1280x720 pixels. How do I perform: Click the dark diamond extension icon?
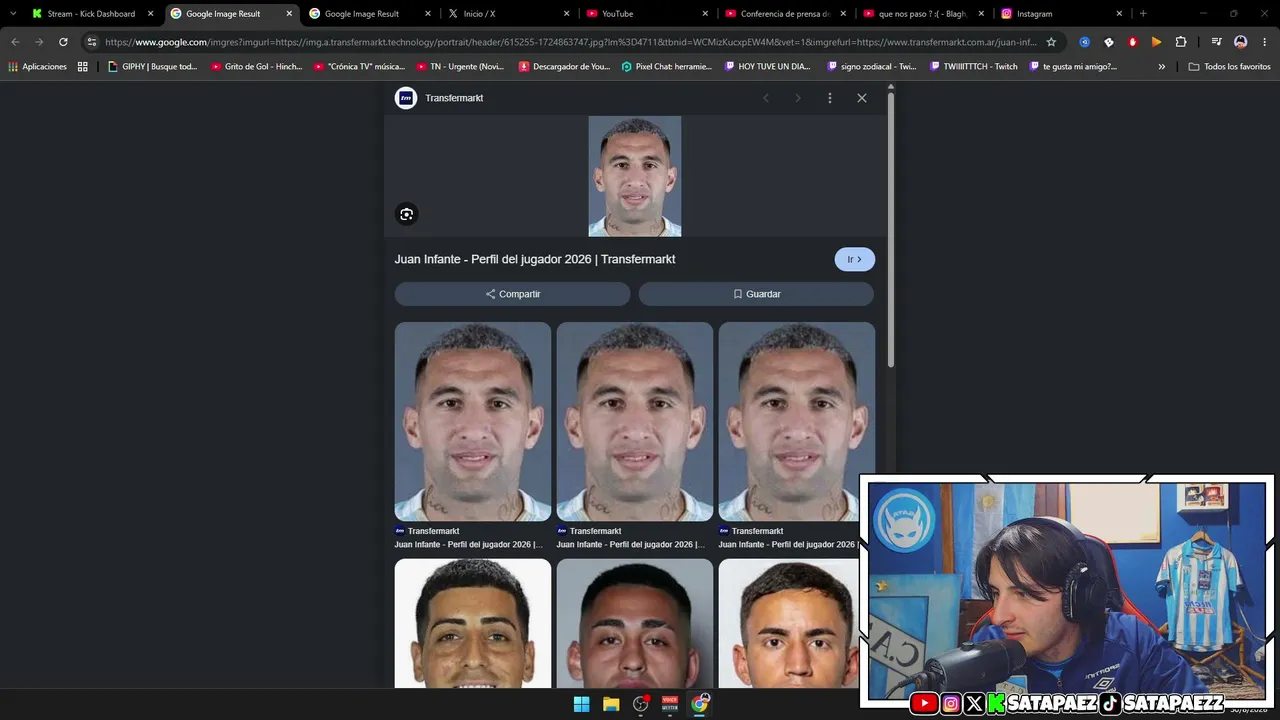point(1109,42)
